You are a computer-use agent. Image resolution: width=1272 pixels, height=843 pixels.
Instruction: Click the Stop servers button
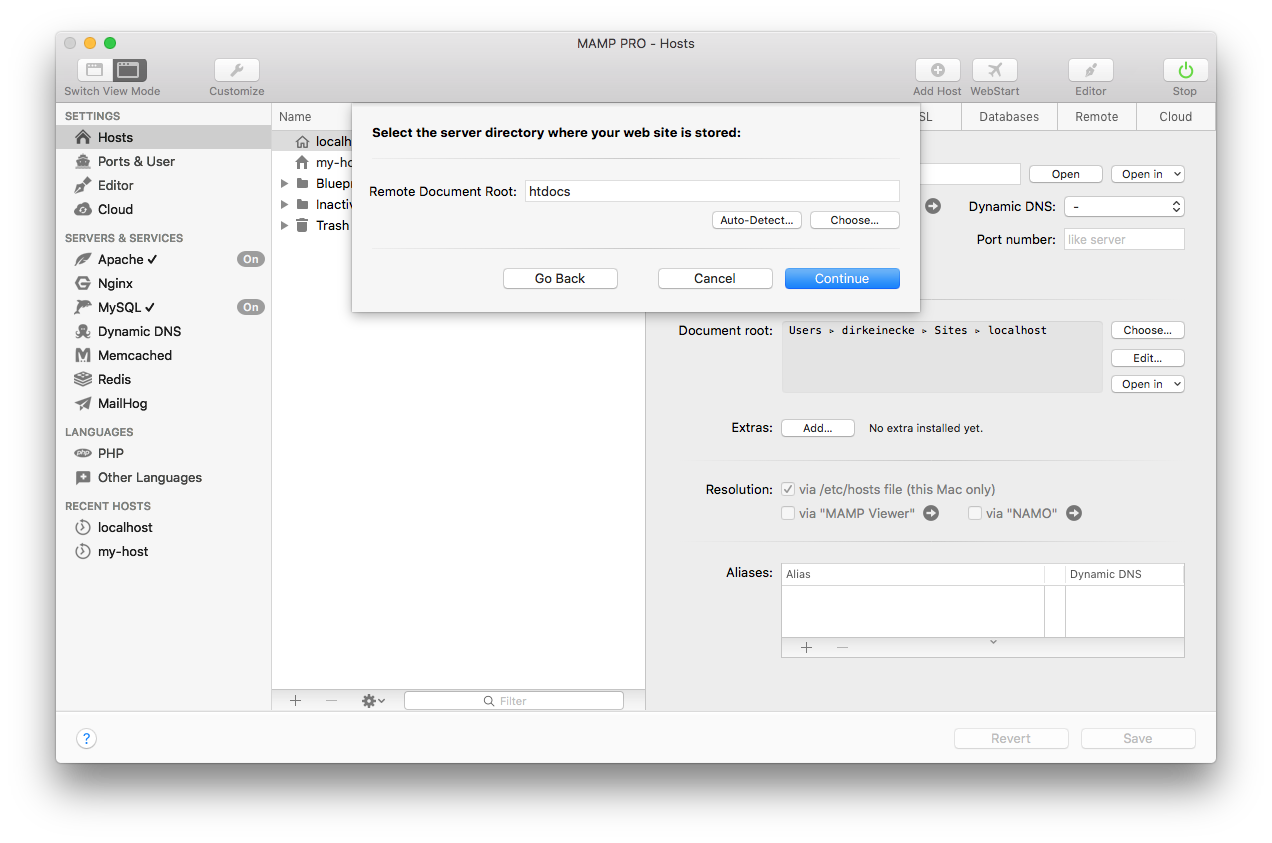coord(1184,70)
